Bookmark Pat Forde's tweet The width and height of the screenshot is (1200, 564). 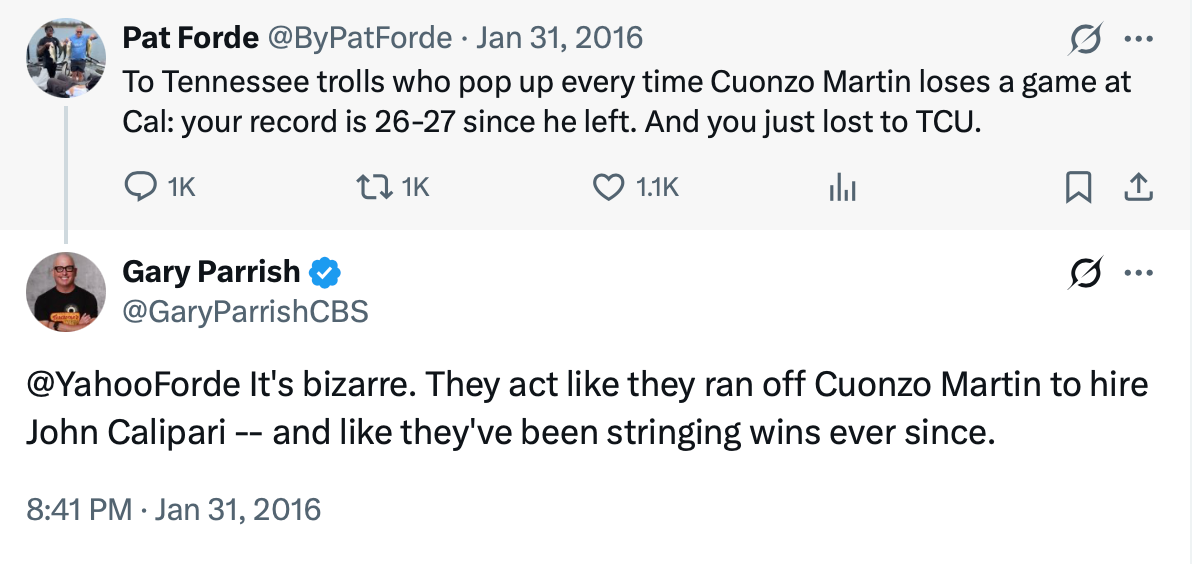click(x=1078, y=187)
